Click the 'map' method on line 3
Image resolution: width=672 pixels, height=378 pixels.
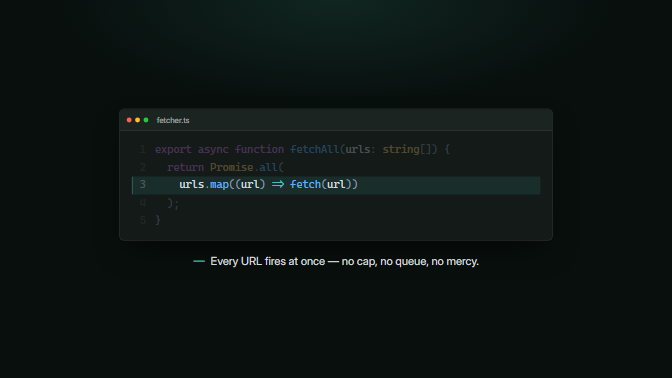pos(219,185)
